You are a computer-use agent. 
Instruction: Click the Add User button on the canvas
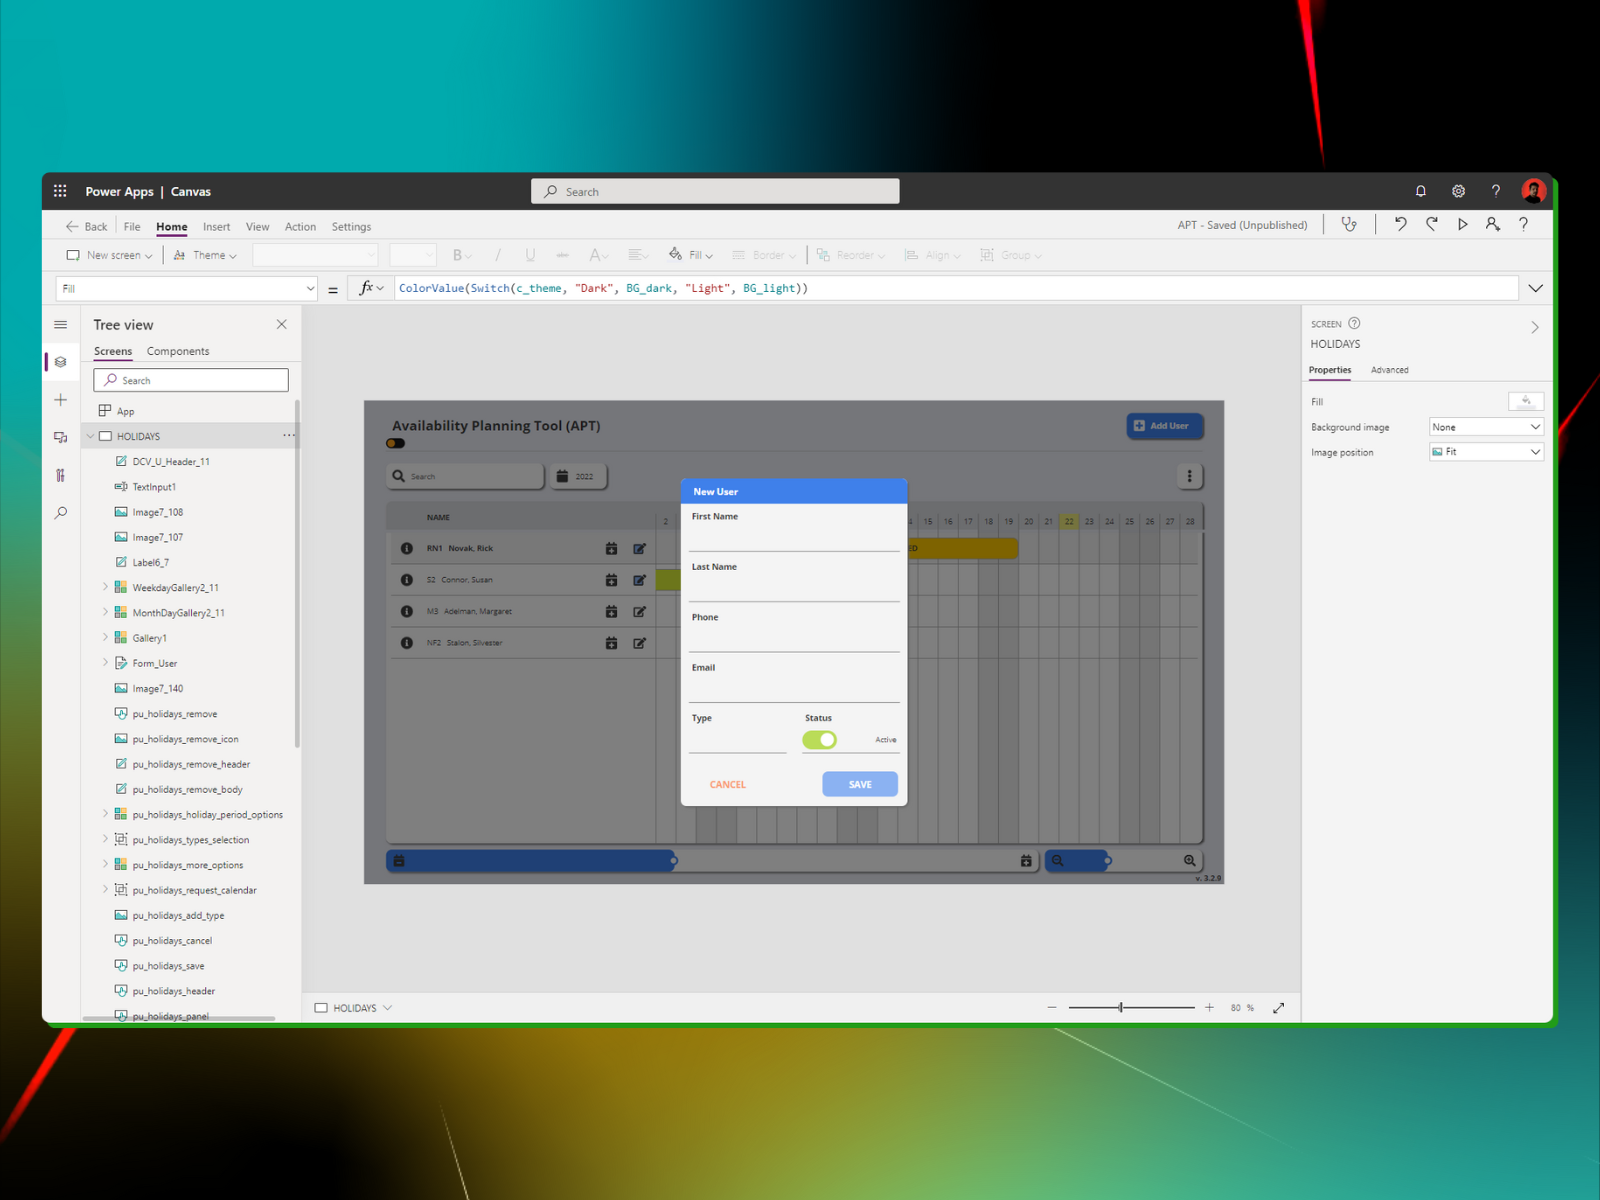click(x=1164, y=425)
